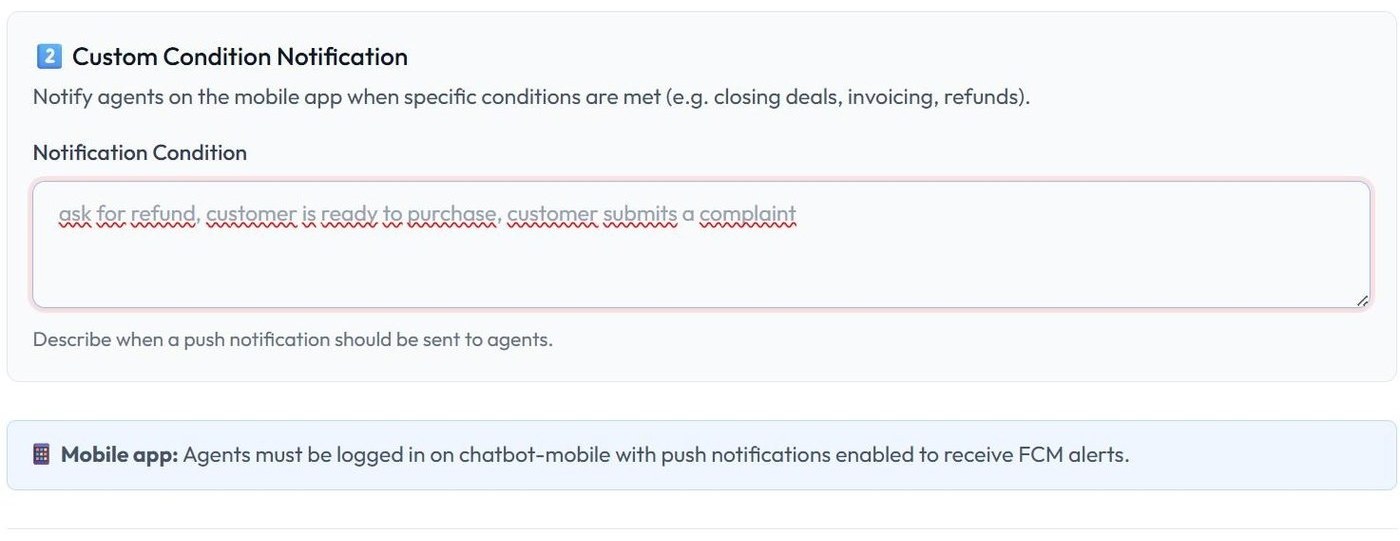The width and height of the screenshot is (1400, 541).
Task: Focus the Notification Condition text area
Action: 701,245
